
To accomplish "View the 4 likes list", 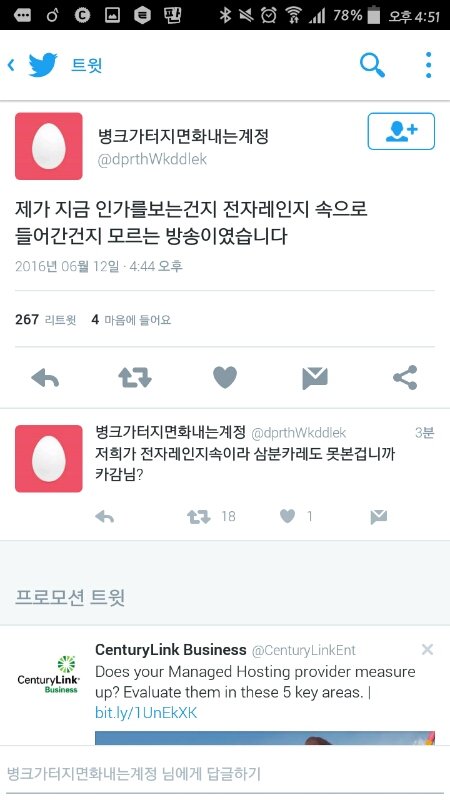I will point(131,320).
